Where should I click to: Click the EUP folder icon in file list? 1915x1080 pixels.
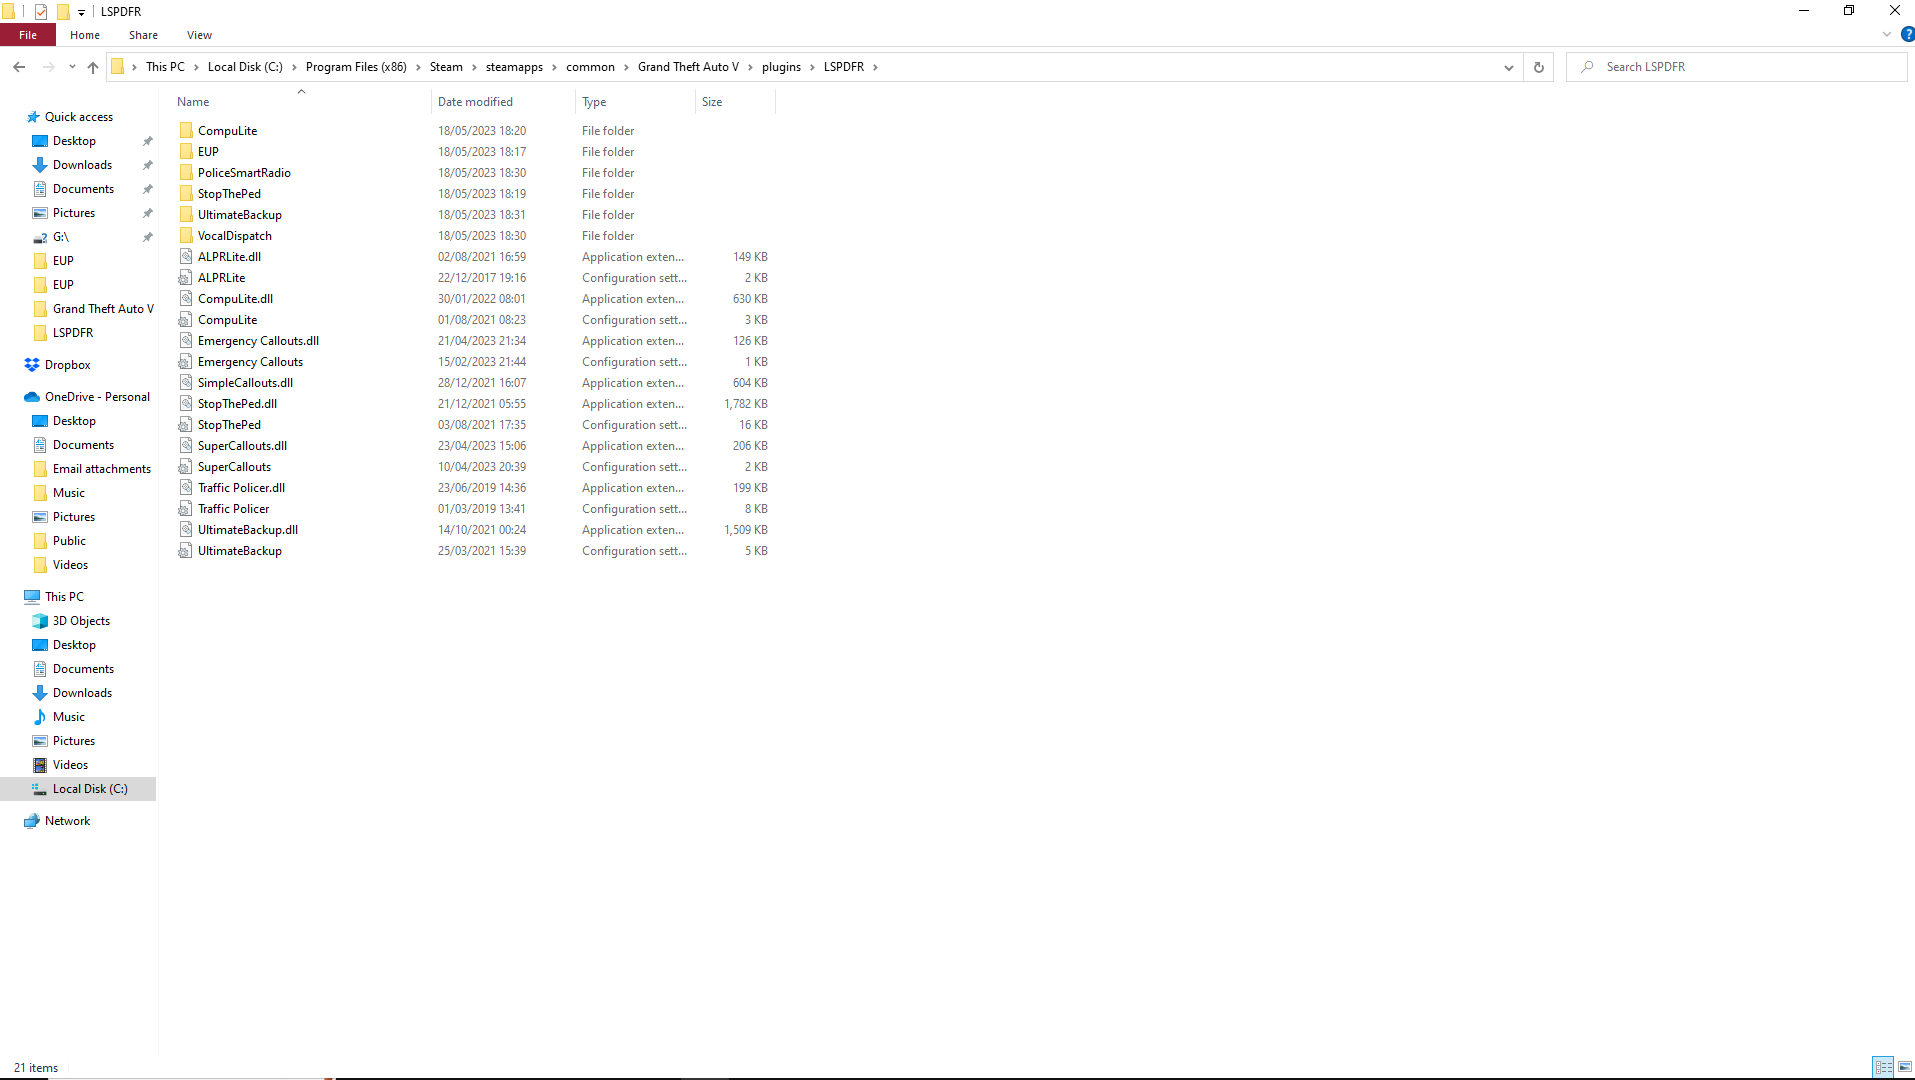pos(186,152)
